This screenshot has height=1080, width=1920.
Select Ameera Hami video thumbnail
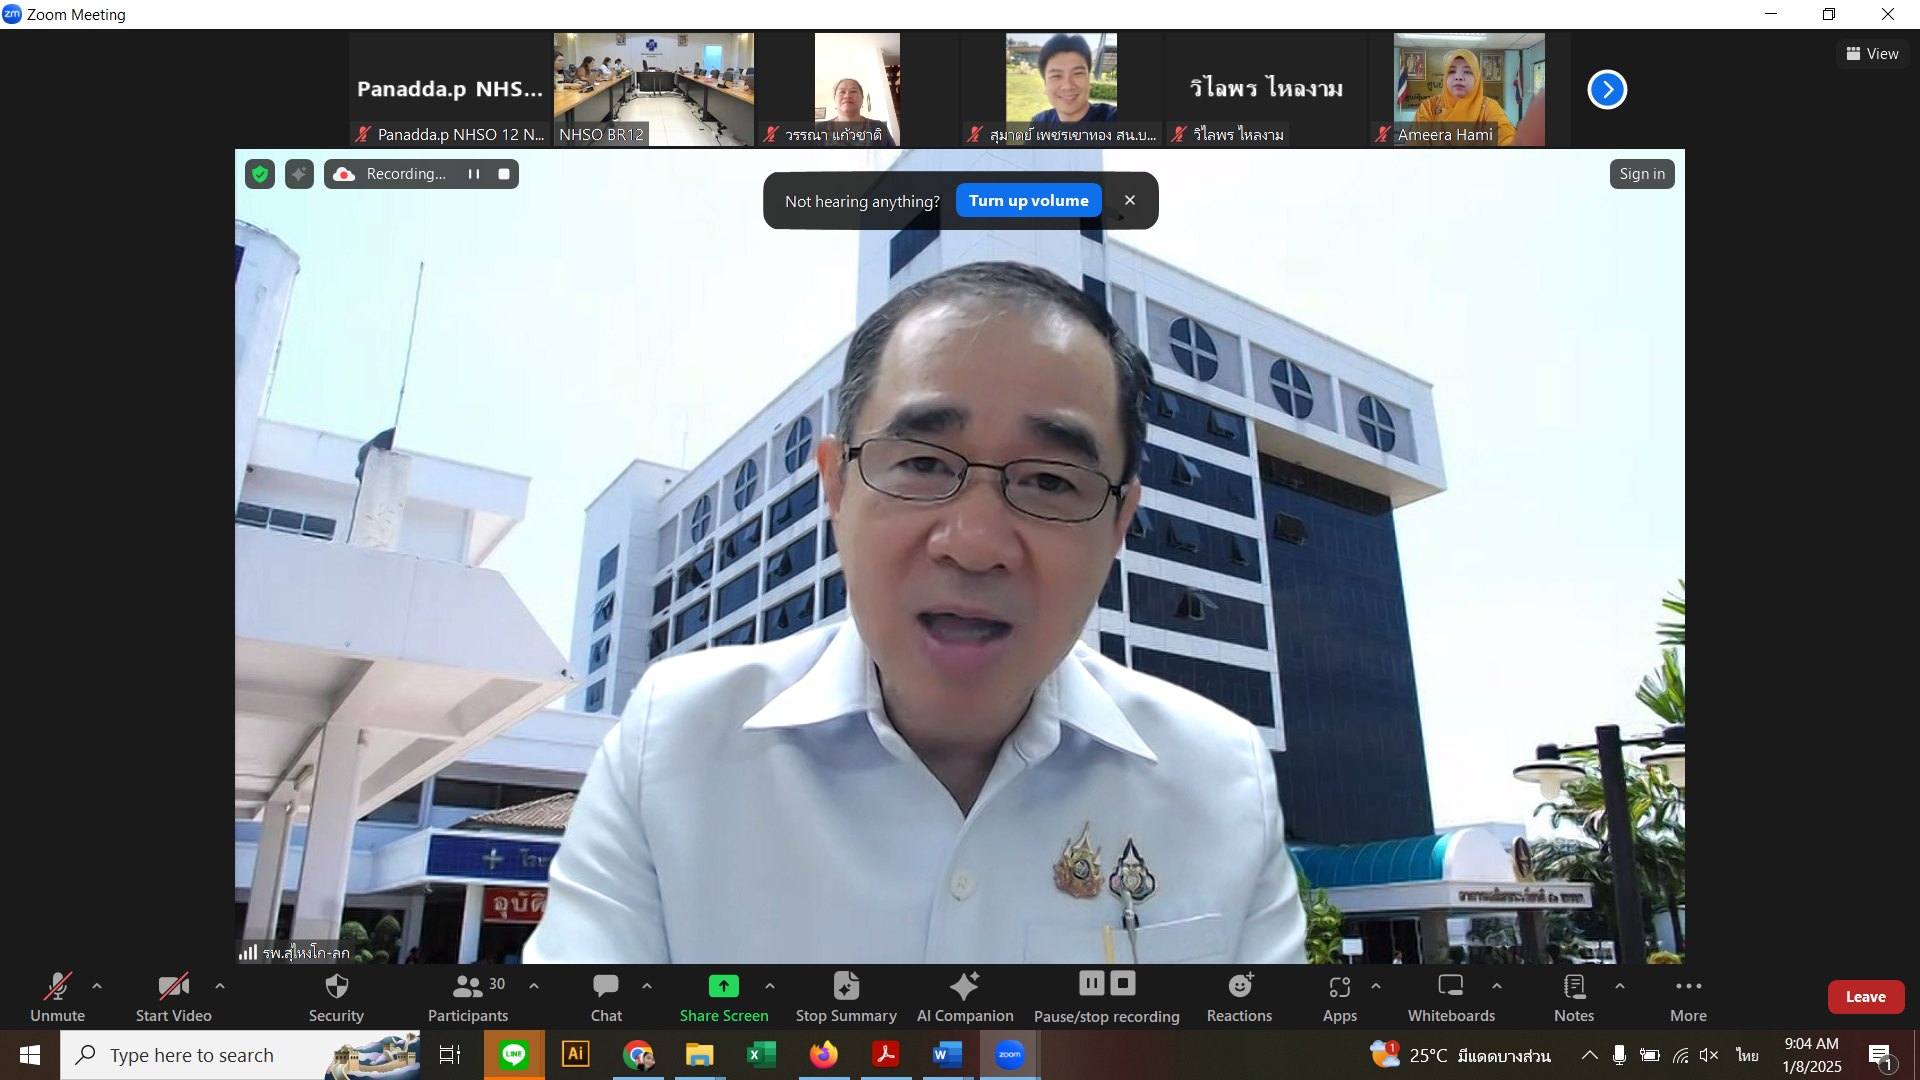click(1469, 90)
